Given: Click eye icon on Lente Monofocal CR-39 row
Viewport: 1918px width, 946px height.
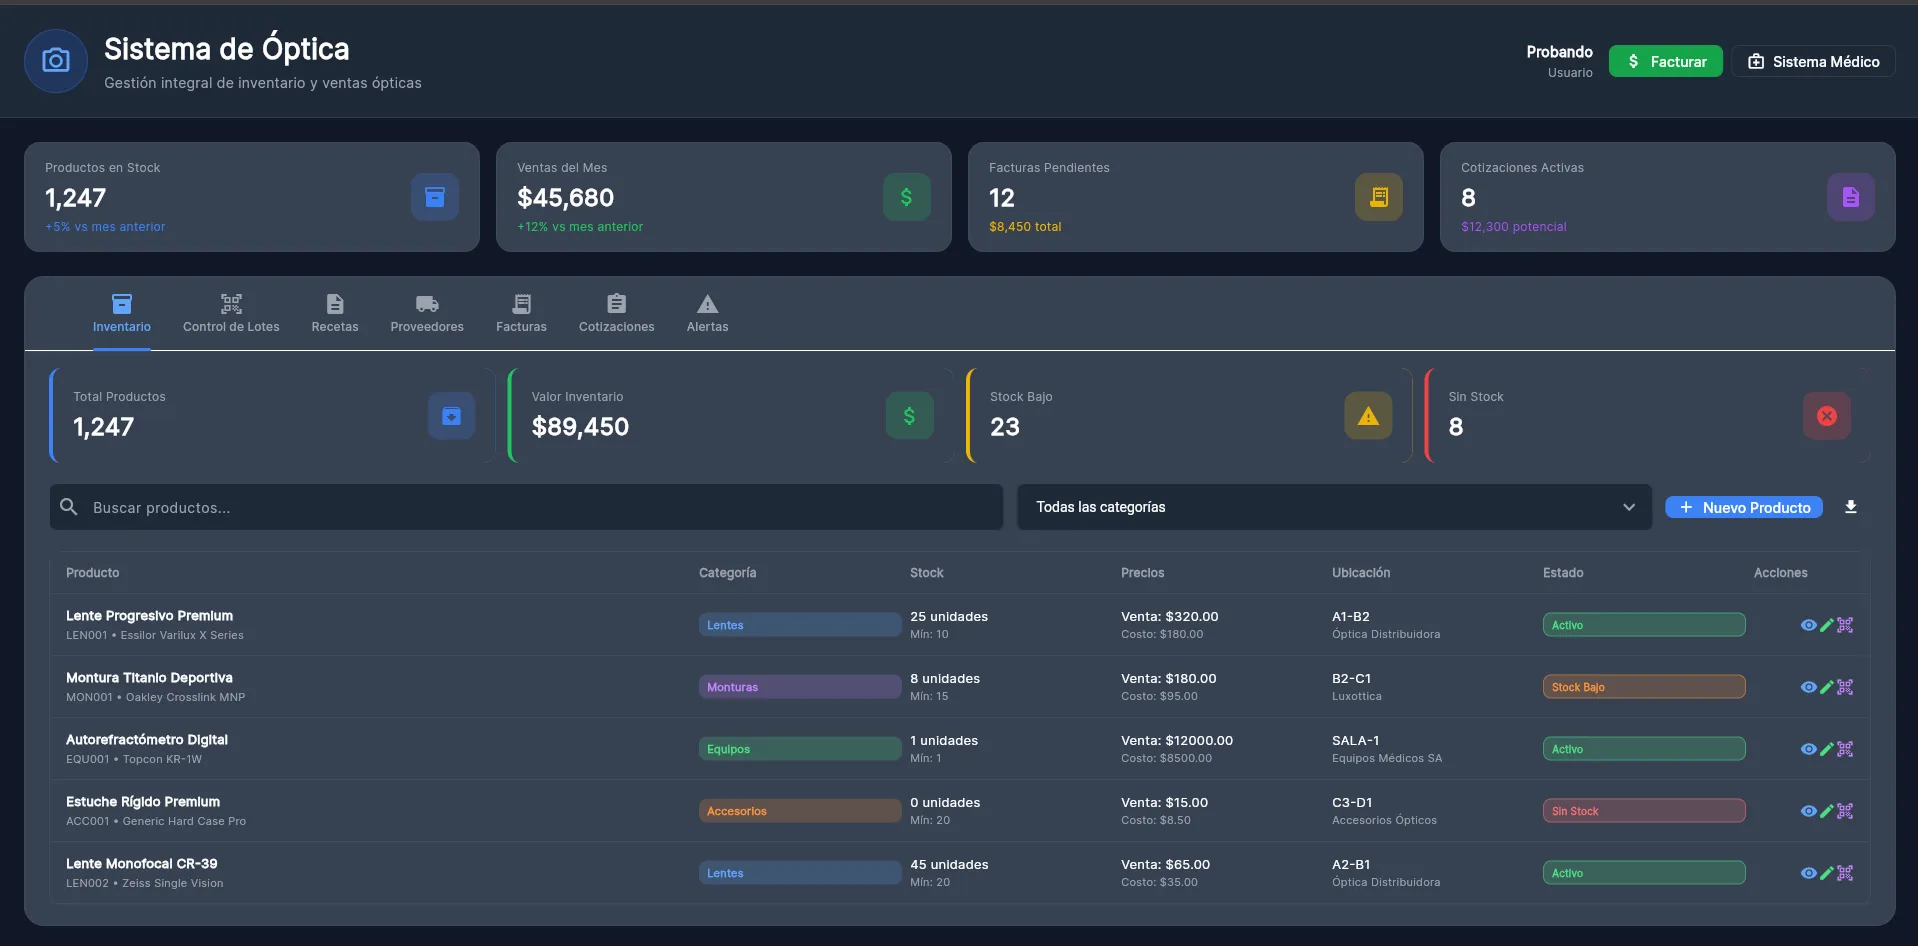Looking at the screenshot, I should pyautogui.click(x=1808, y=873).
